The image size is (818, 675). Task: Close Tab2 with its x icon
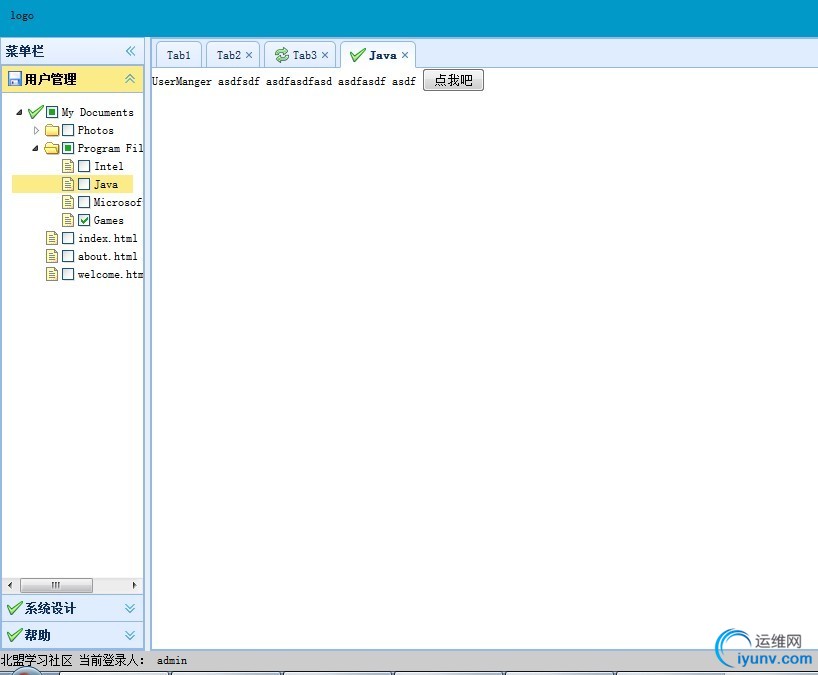click(249, 55)
